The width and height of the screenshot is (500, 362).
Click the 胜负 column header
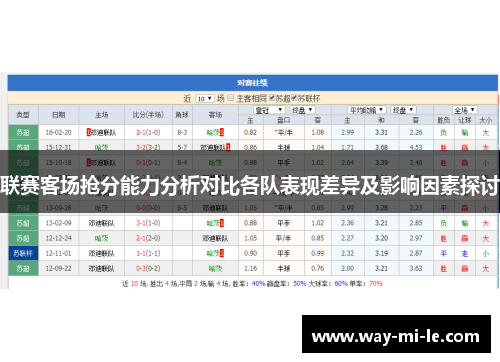click(444, 120)
